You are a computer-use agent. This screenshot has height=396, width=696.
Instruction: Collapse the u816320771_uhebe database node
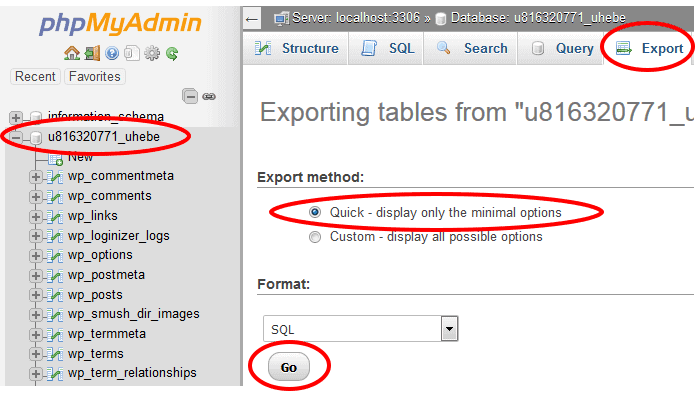(x=16, y=138)
